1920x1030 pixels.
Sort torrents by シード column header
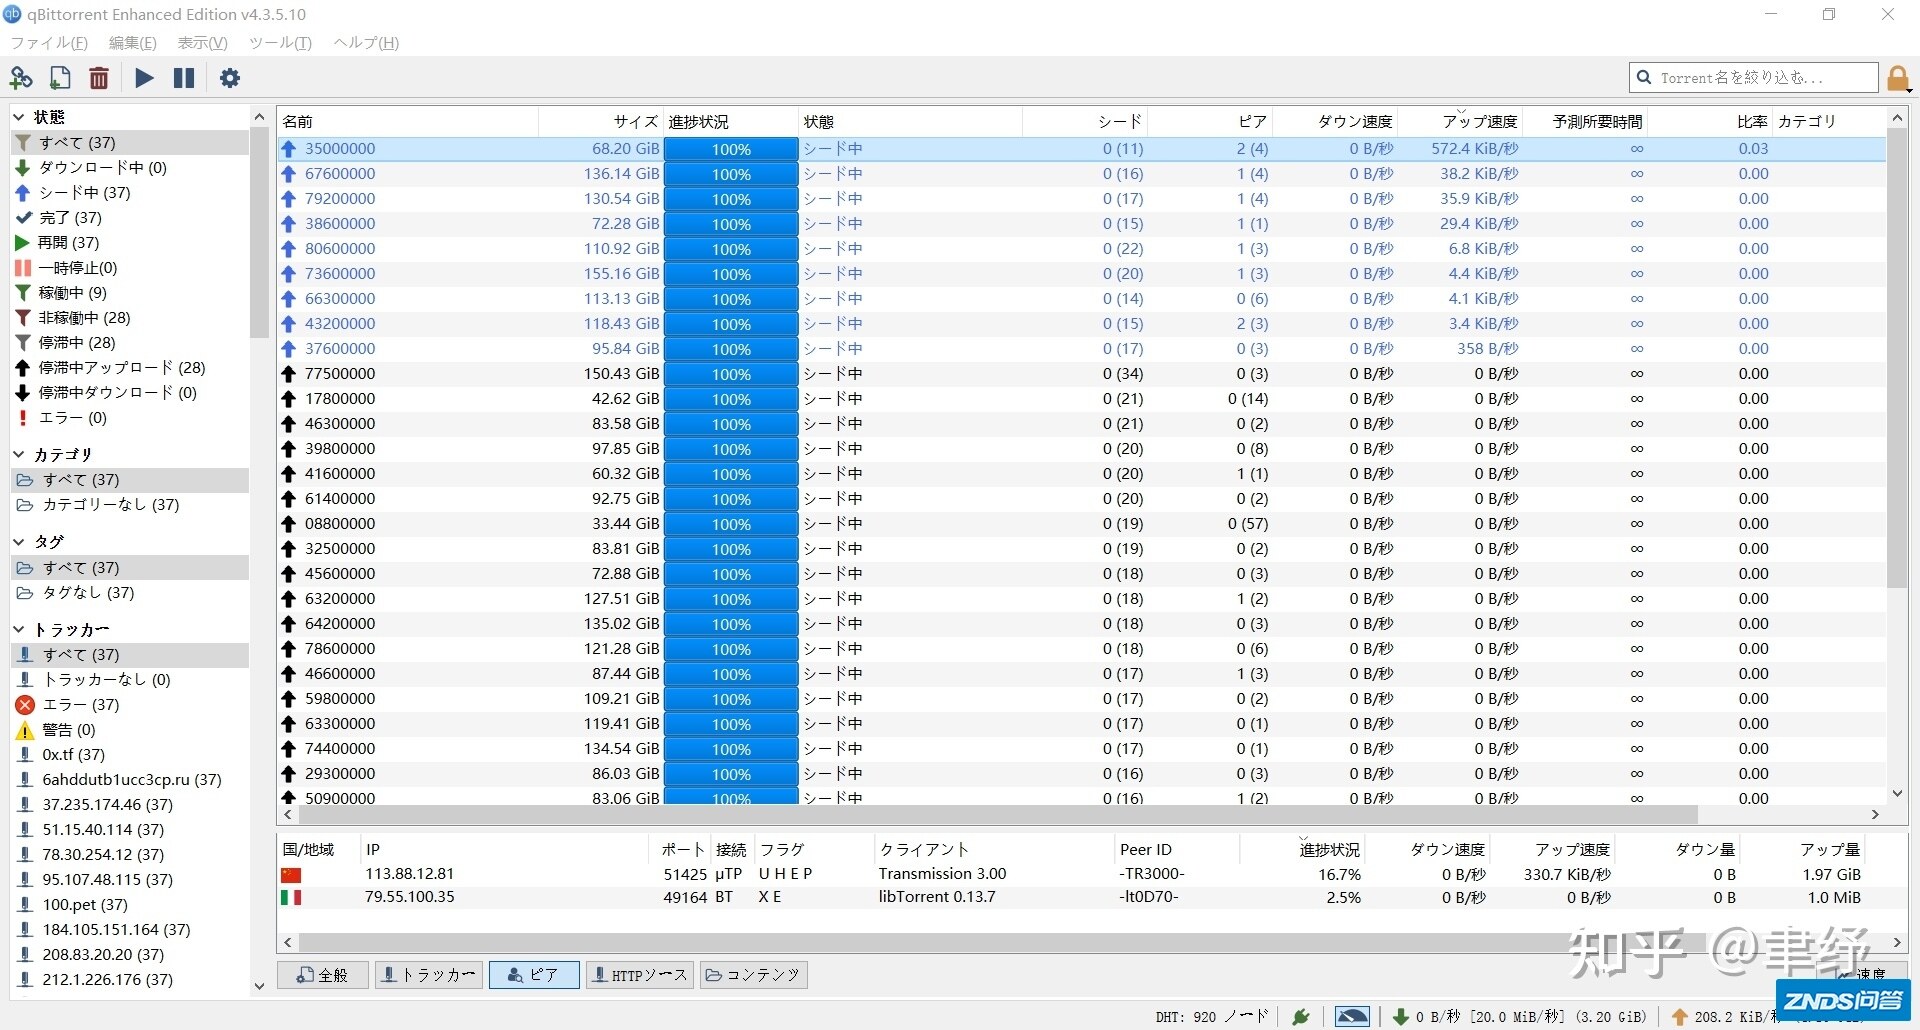tap(1085, 122)
